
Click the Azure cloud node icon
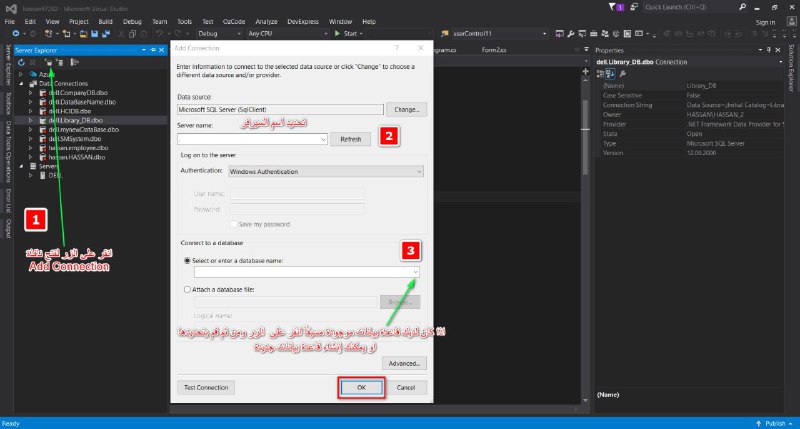(33, 74)
